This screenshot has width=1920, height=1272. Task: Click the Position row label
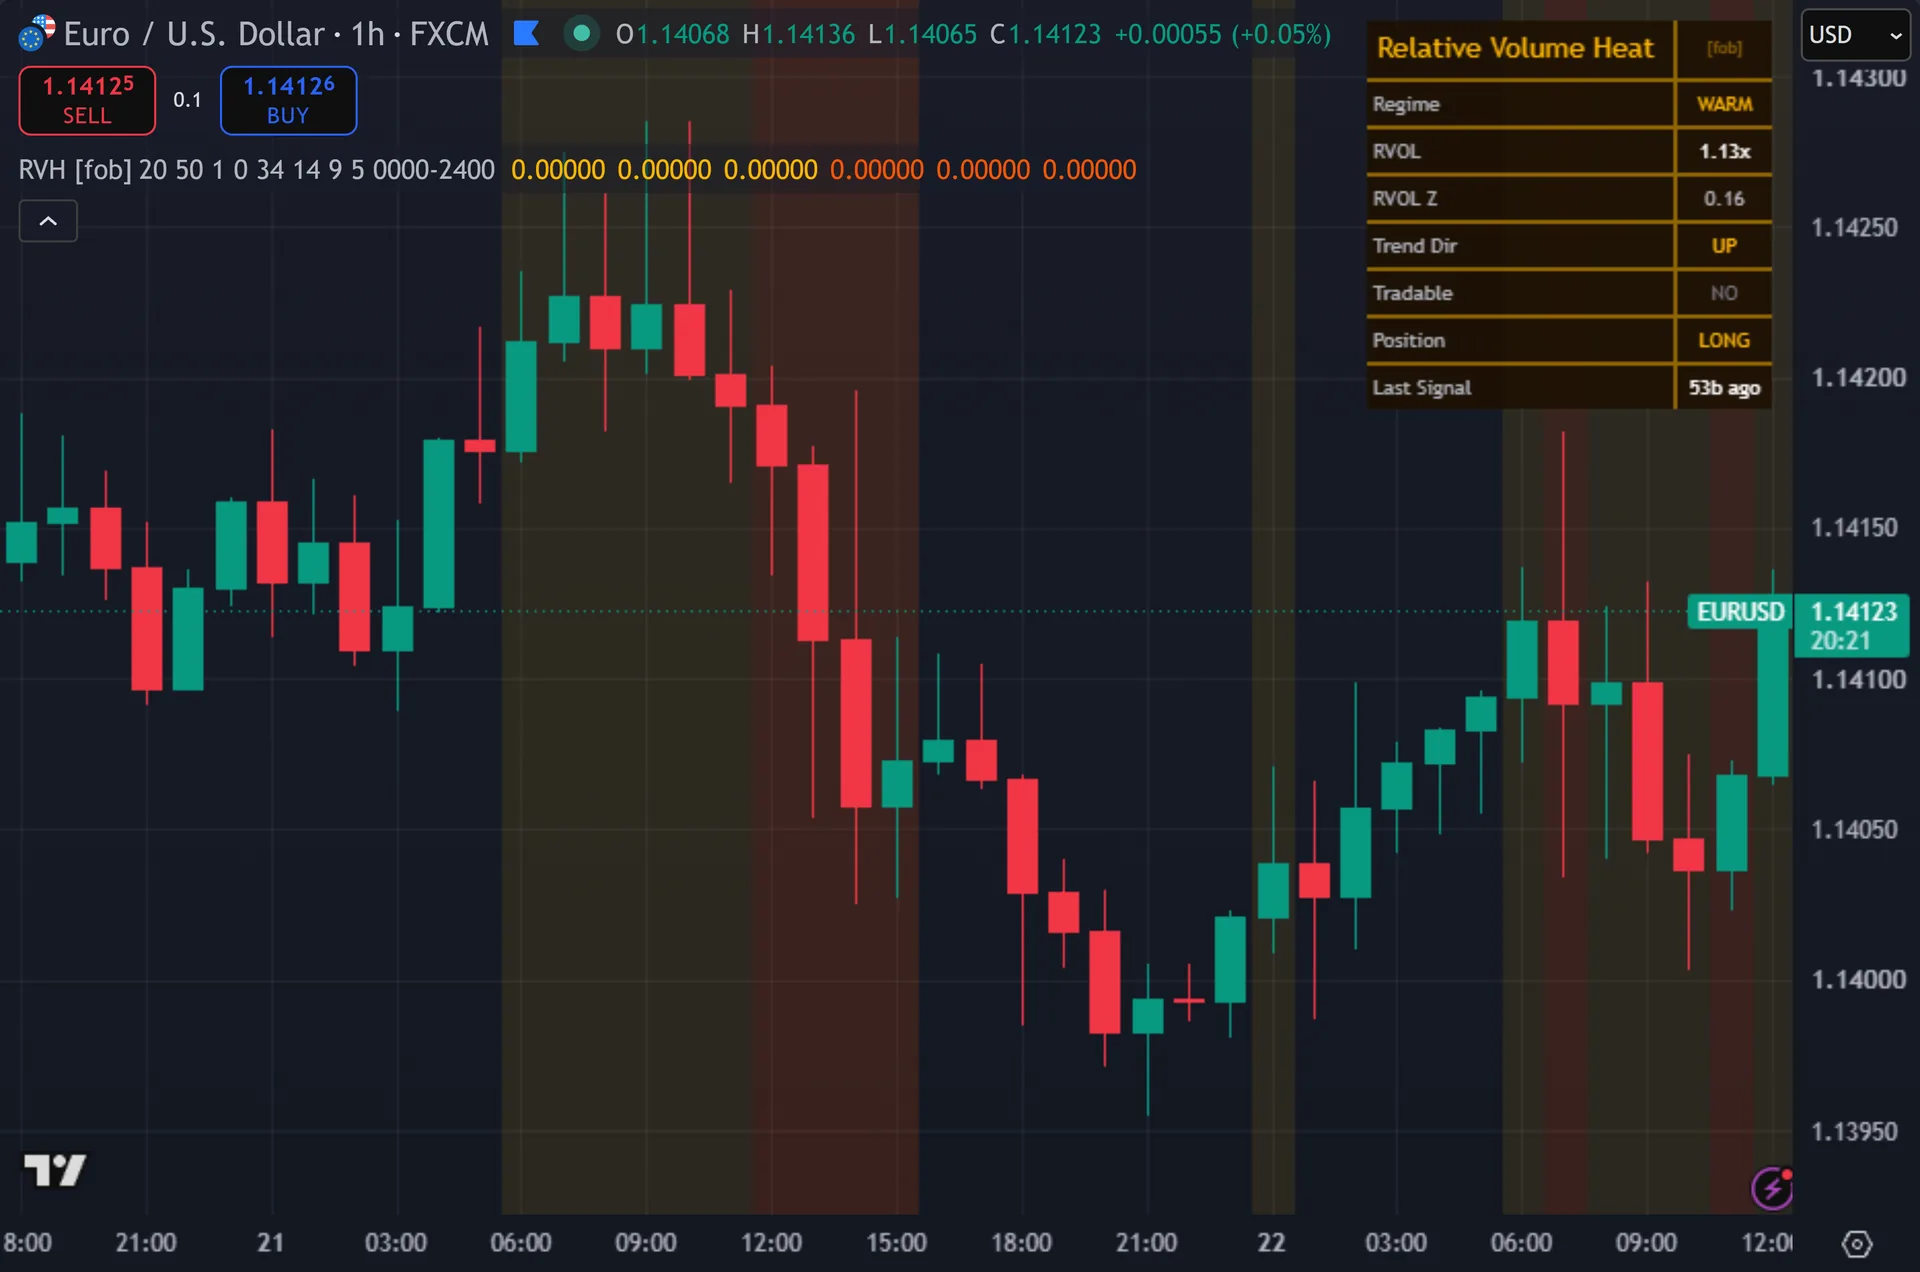1409,340
